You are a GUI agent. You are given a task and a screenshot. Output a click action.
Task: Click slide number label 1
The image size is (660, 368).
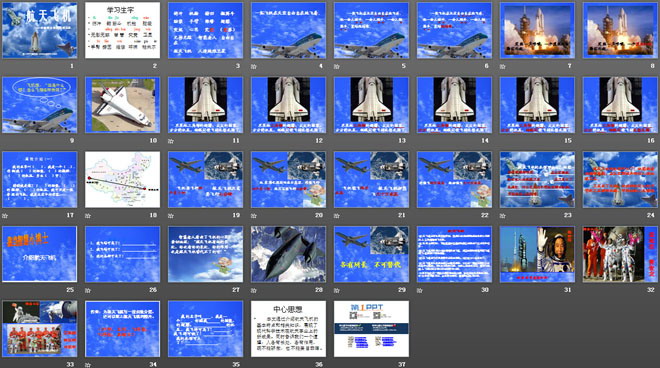tap(72, 66)
